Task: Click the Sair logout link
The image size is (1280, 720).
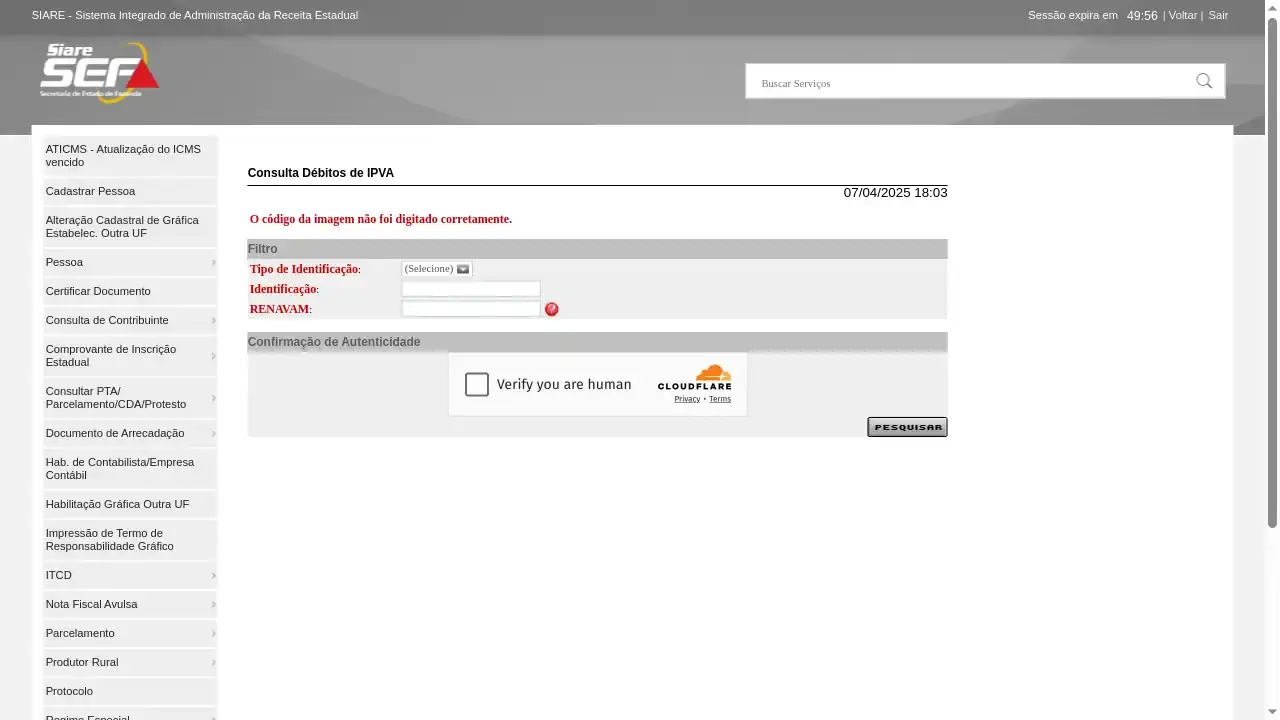Action: (1218, 15)
